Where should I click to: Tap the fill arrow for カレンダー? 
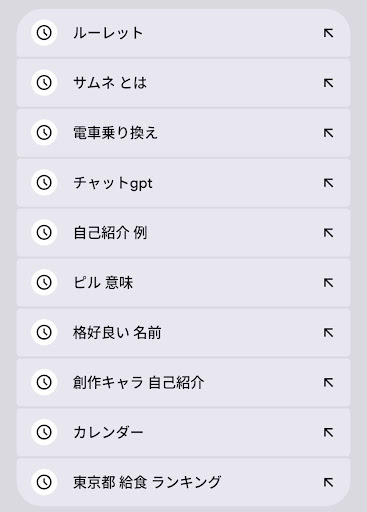click(328, 432)
